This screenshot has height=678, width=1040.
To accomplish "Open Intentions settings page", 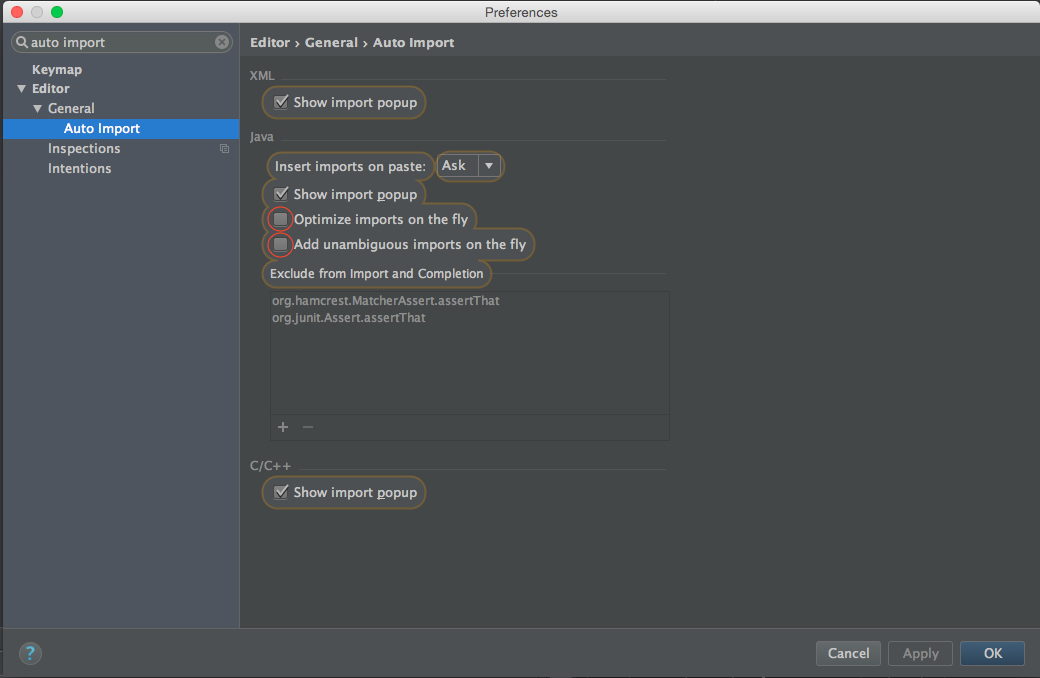I will click(x=79, y=168).
